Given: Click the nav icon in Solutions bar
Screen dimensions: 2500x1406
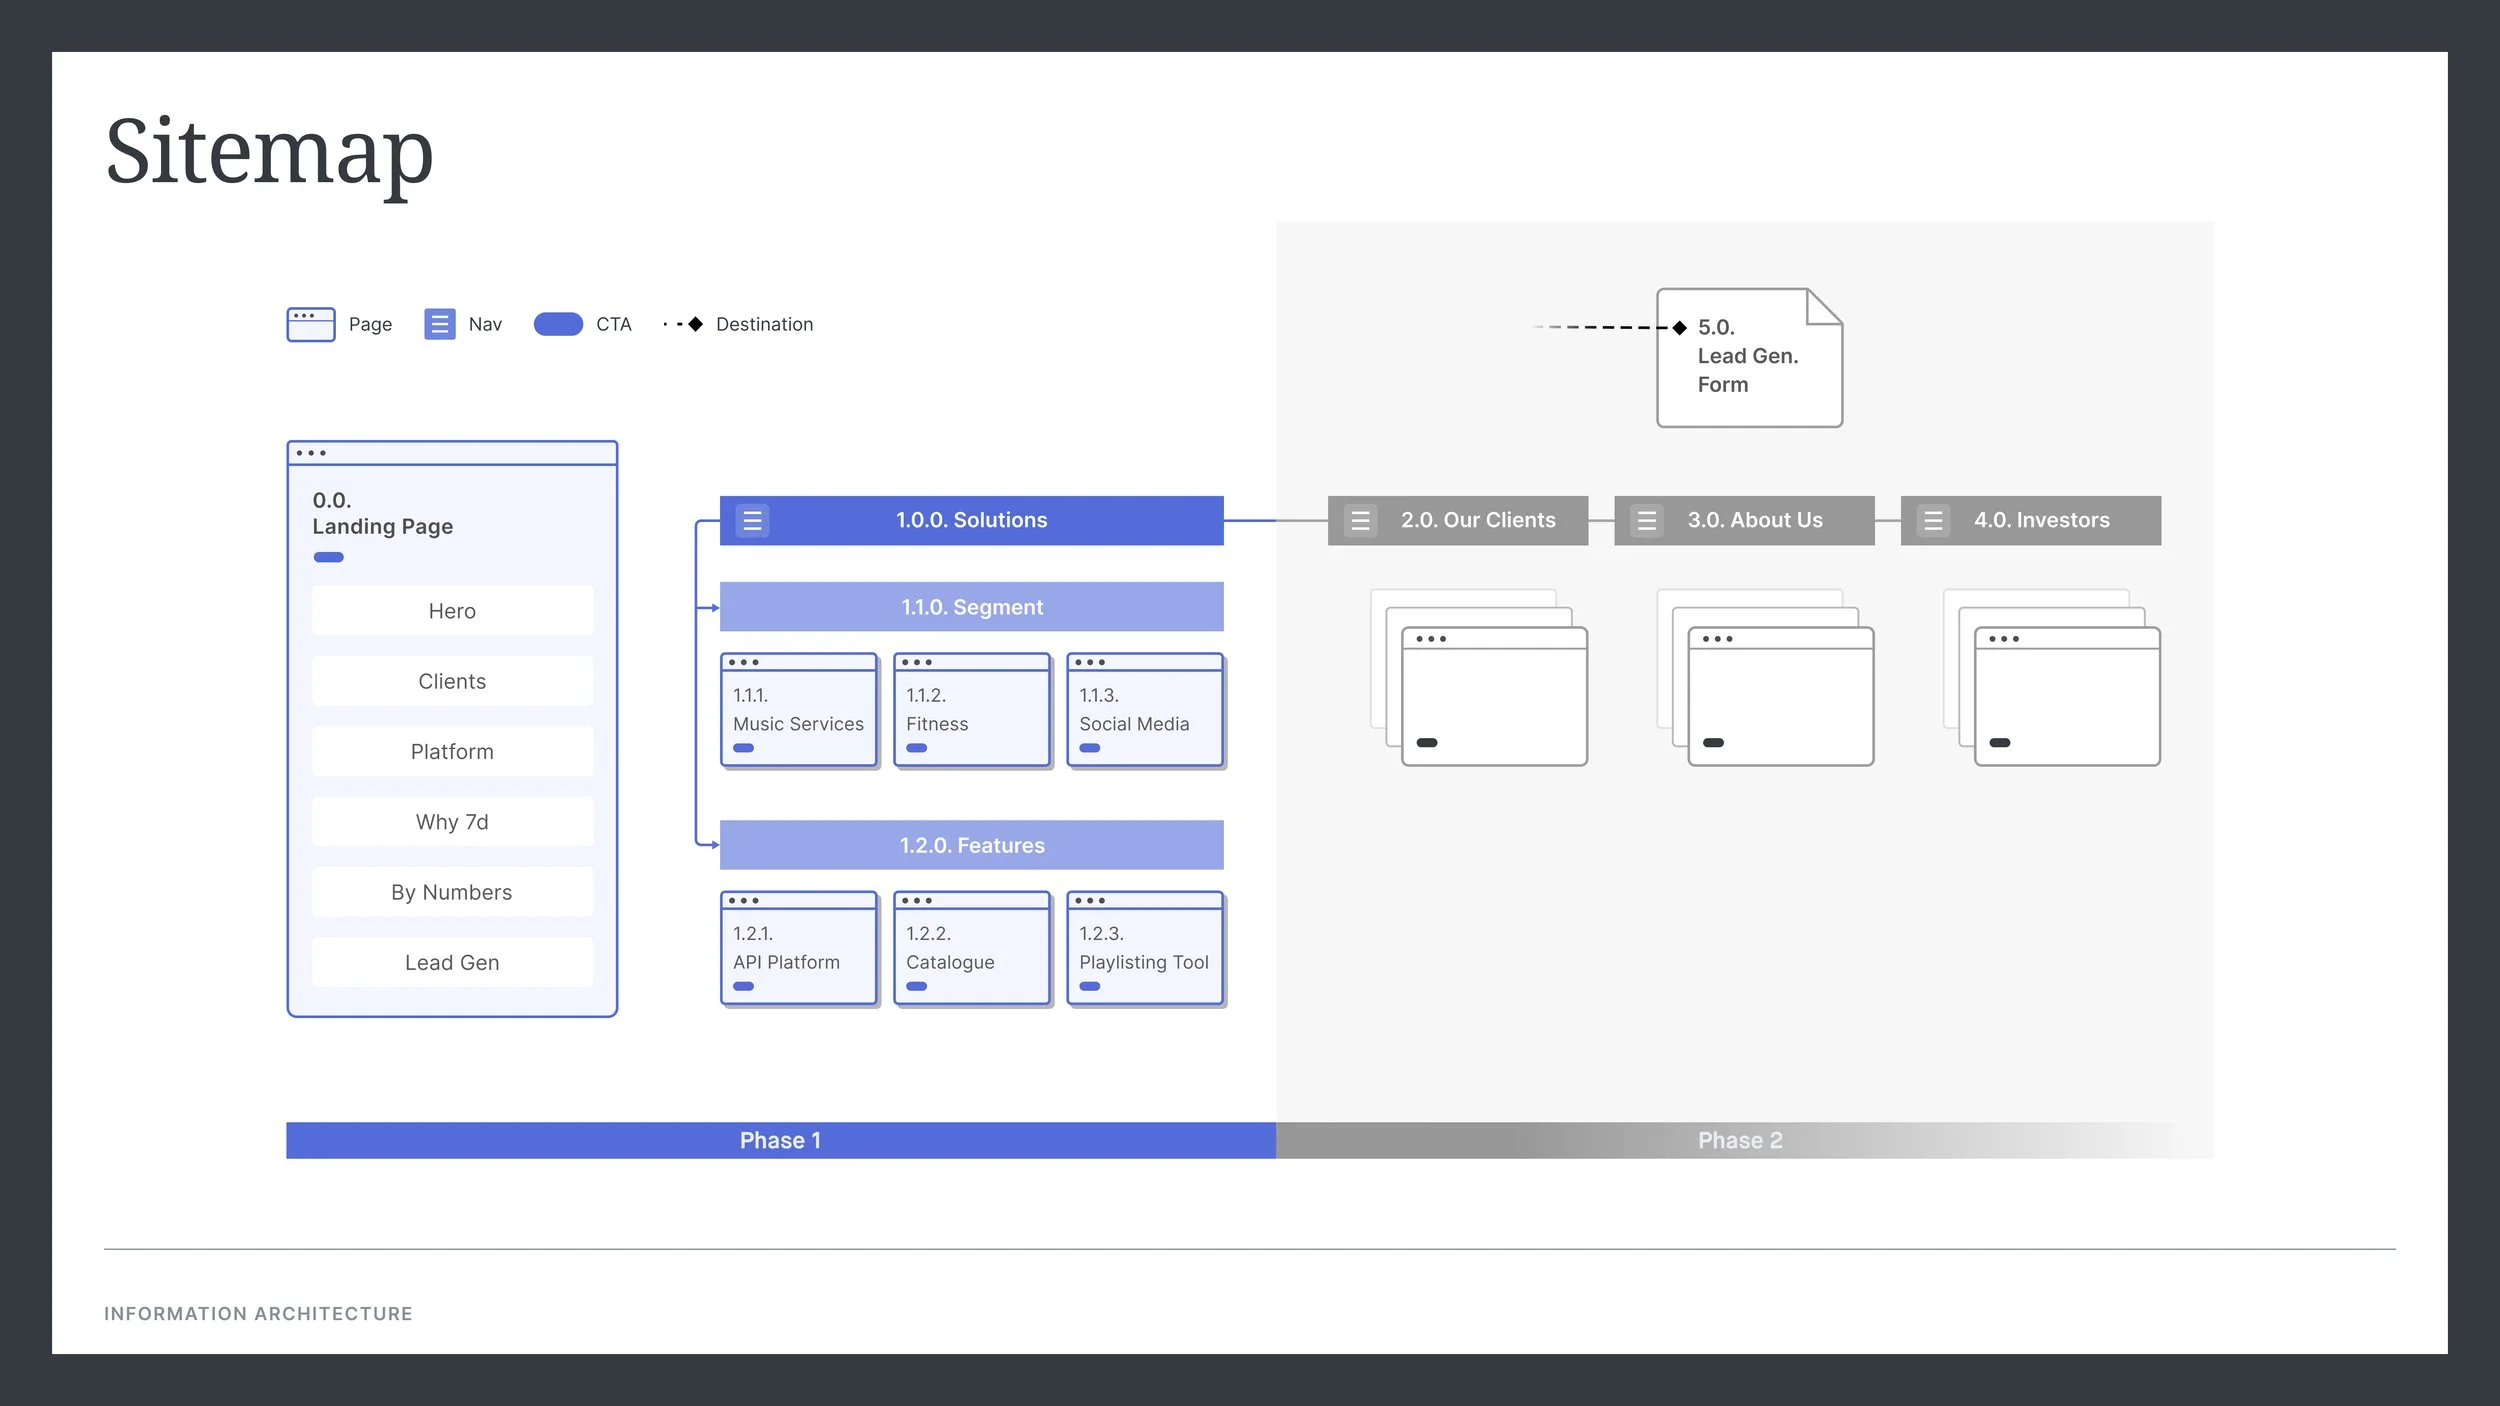Looking at the screenshot, I should tap(752, 521).
